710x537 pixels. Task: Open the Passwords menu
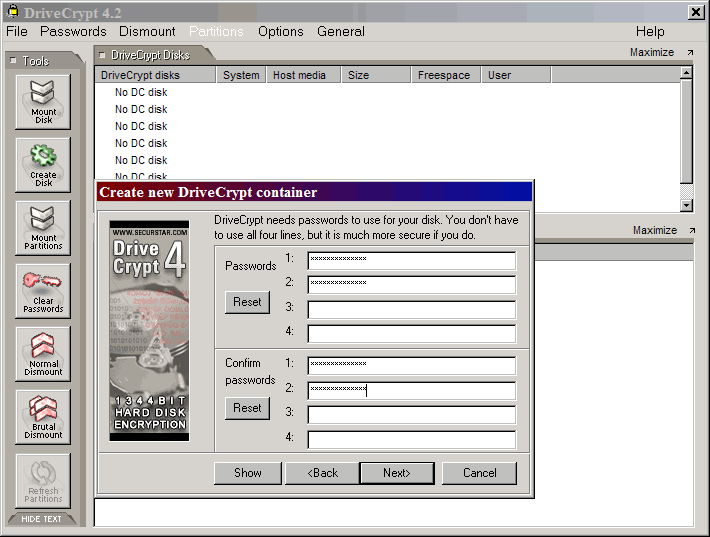click(73, 31)
